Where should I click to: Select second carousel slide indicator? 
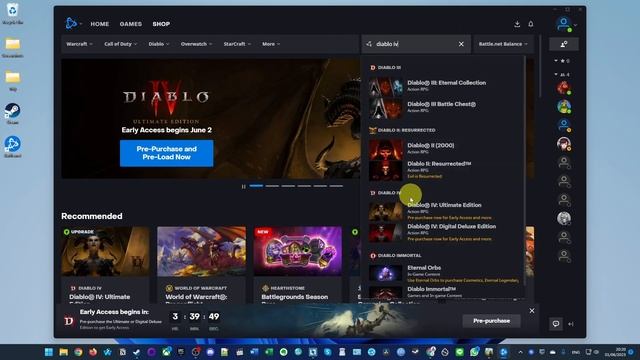272,186
